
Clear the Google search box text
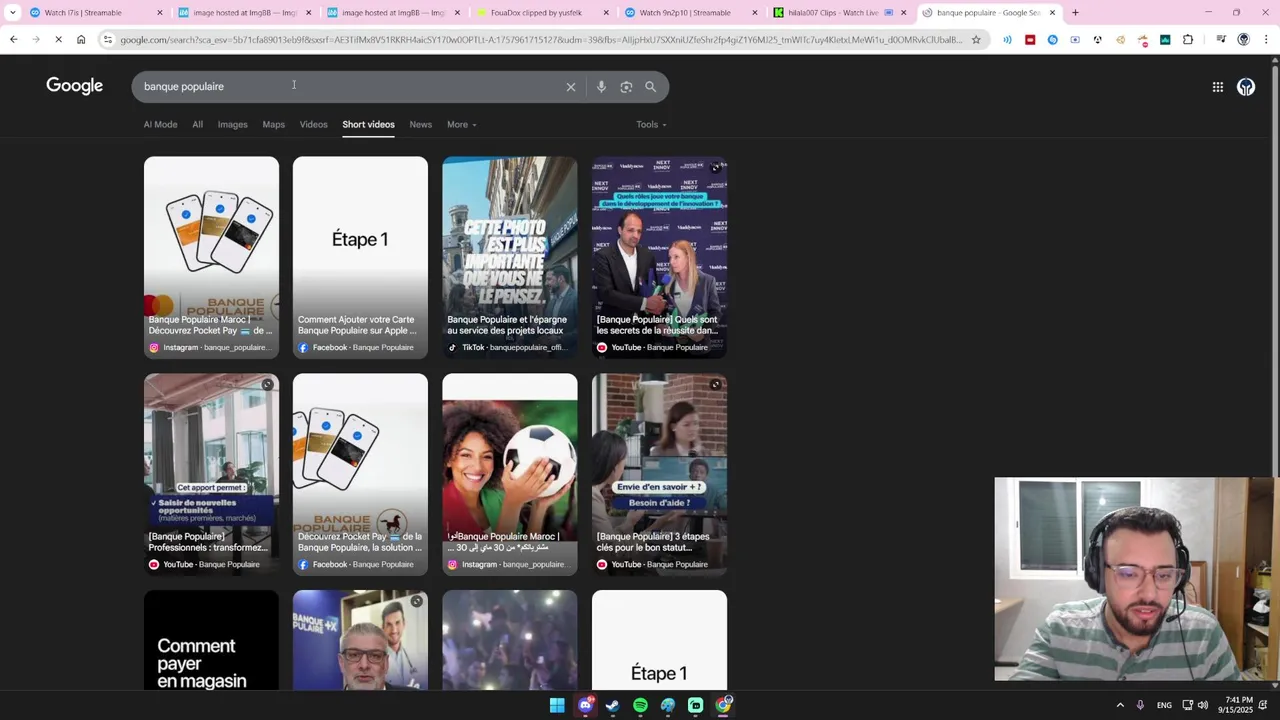tap(571, 87)
